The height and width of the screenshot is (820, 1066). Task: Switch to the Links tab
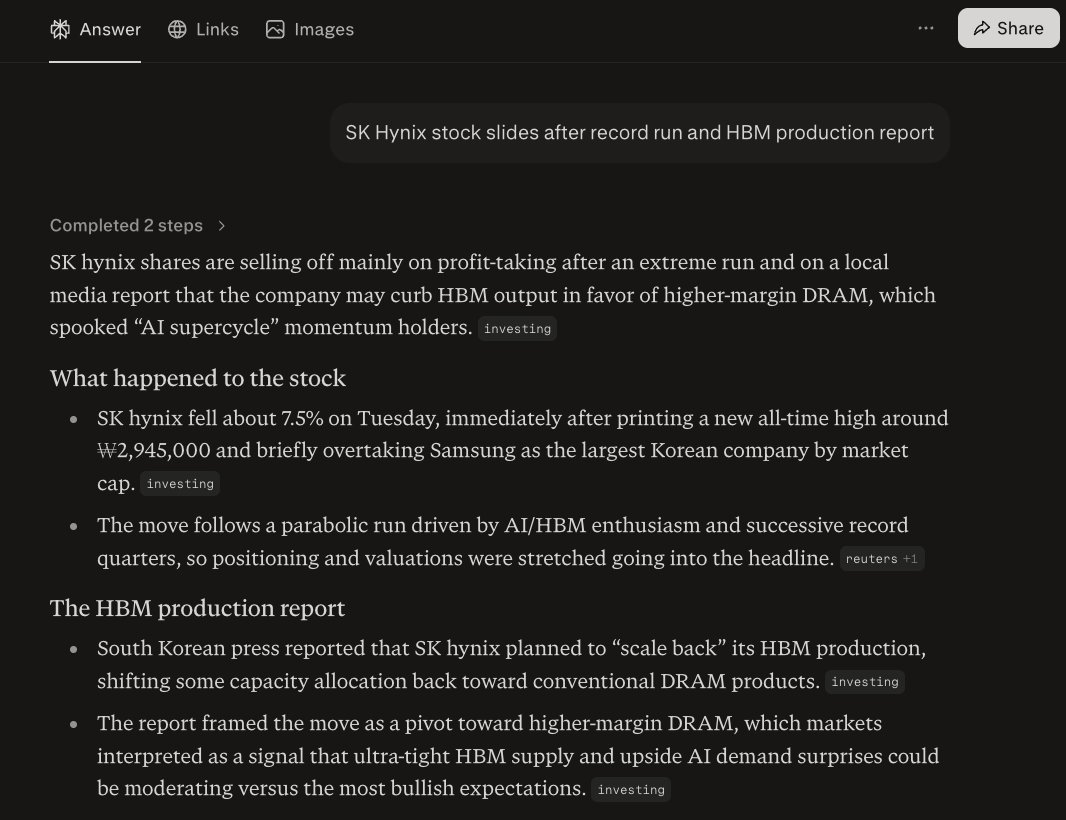coord(203,29)
